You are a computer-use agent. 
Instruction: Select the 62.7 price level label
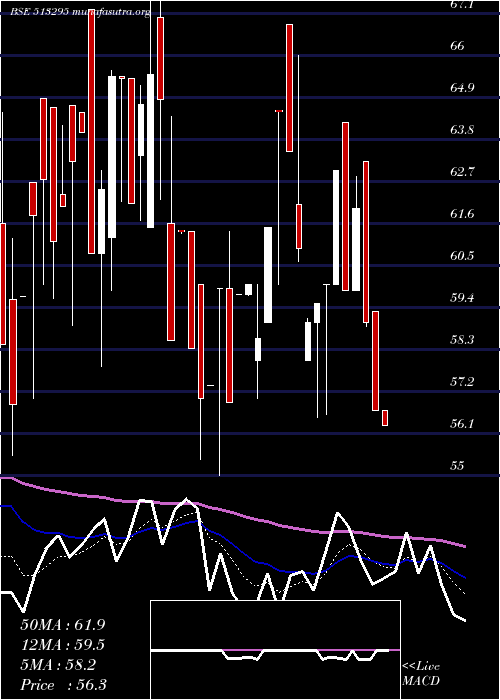click(x=462, y=171)
